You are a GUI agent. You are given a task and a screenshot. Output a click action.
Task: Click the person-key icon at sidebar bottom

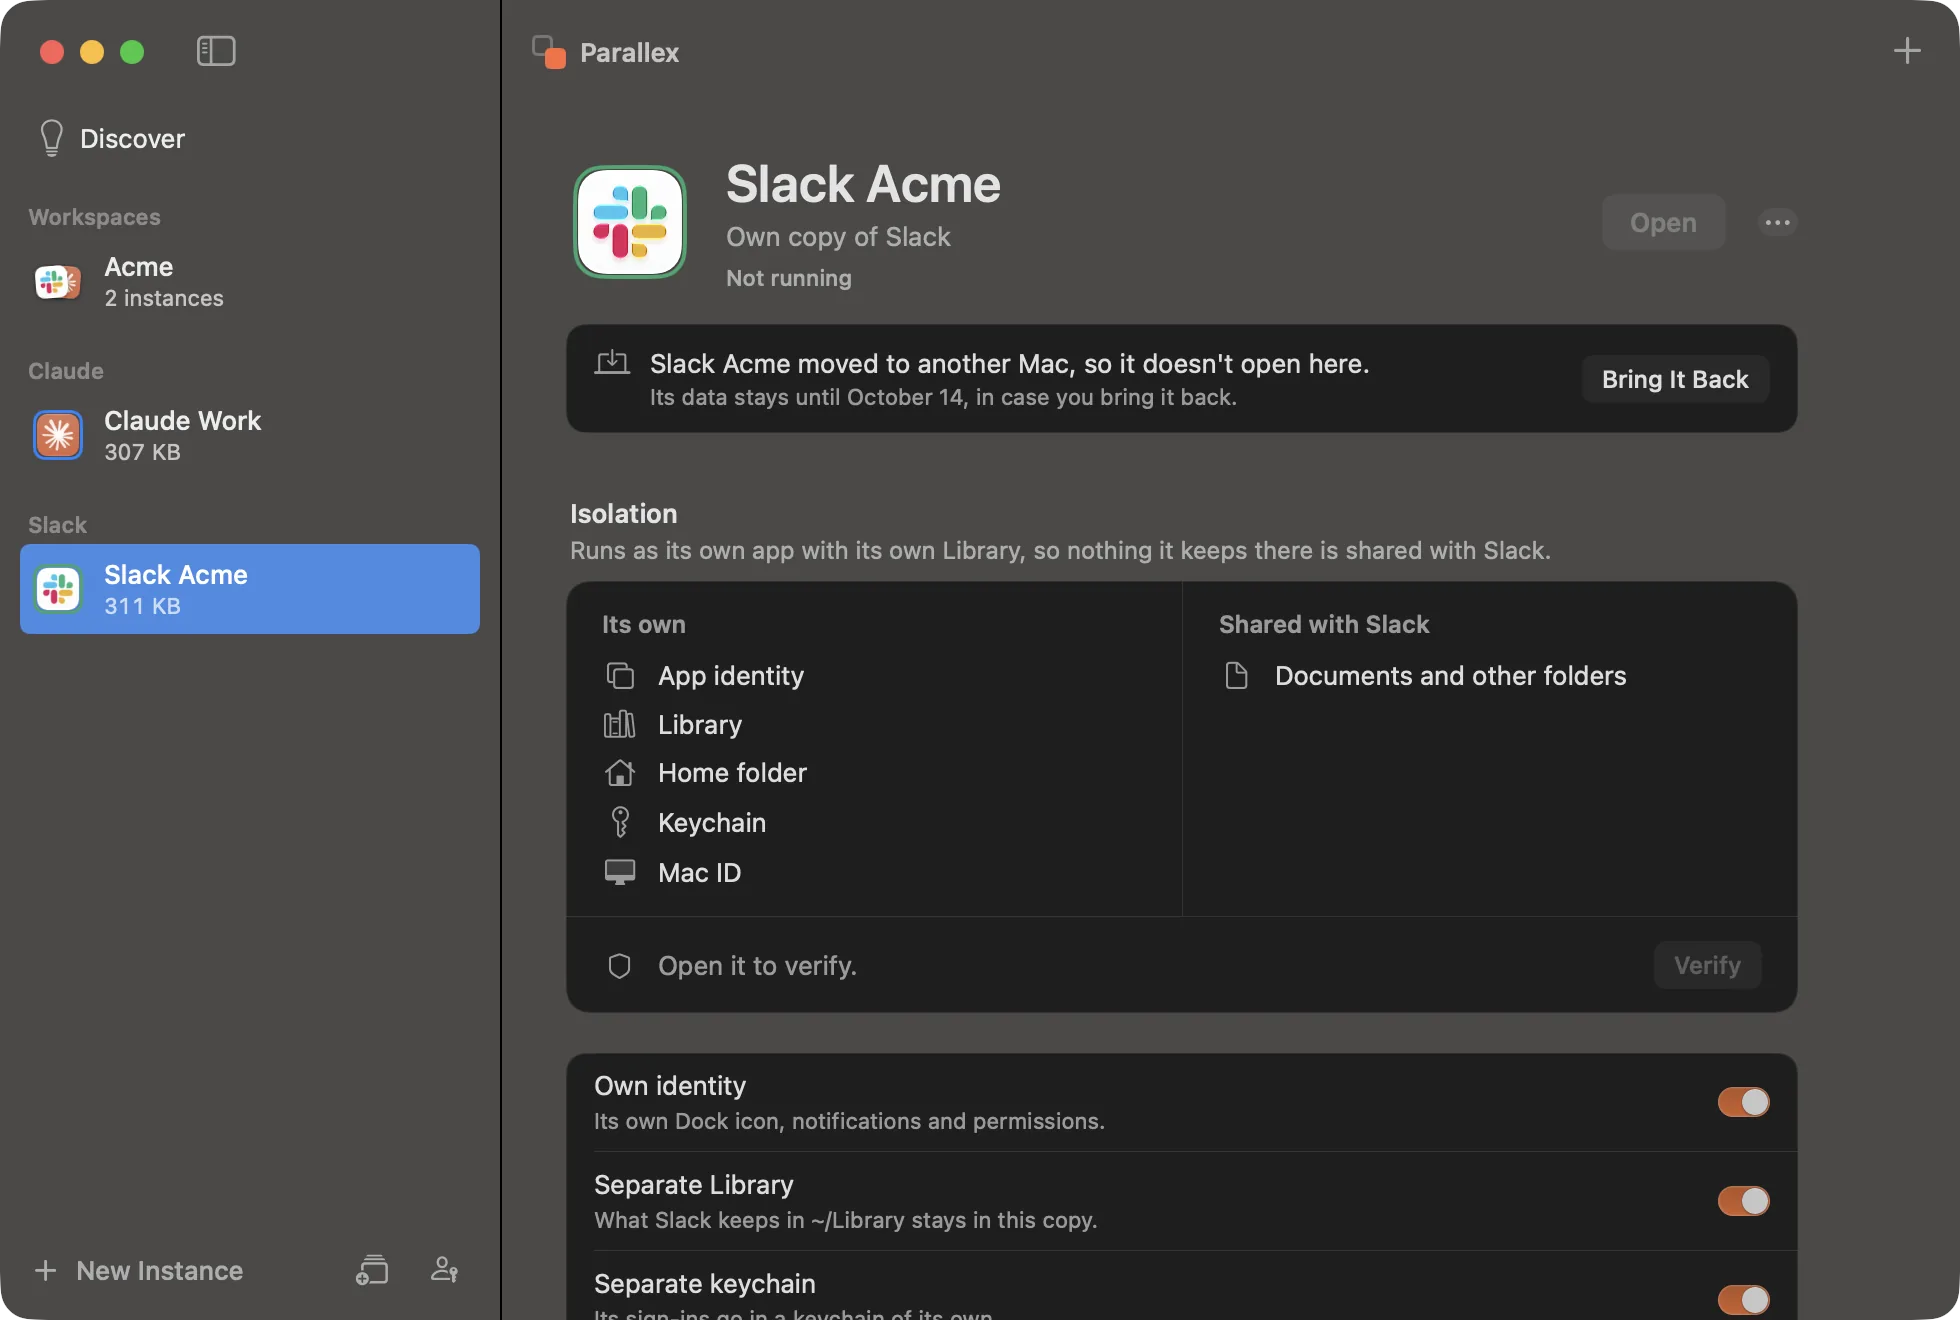pyautogui.click(x=444, y=1270)
